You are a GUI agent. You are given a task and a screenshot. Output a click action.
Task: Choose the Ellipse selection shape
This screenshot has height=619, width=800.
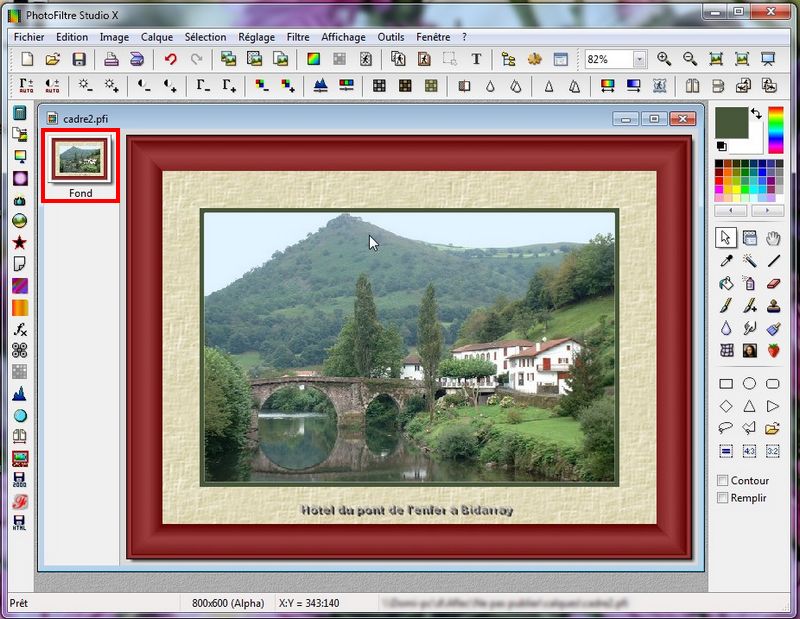point(749,384)
